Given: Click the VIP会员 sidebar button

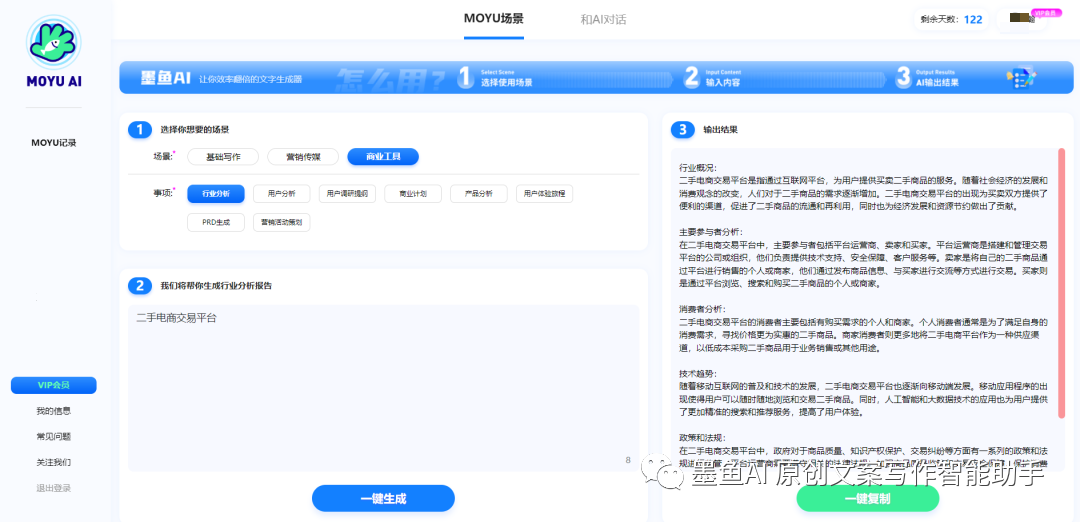Looking at the screenshot, I should (x=54, y=385).
